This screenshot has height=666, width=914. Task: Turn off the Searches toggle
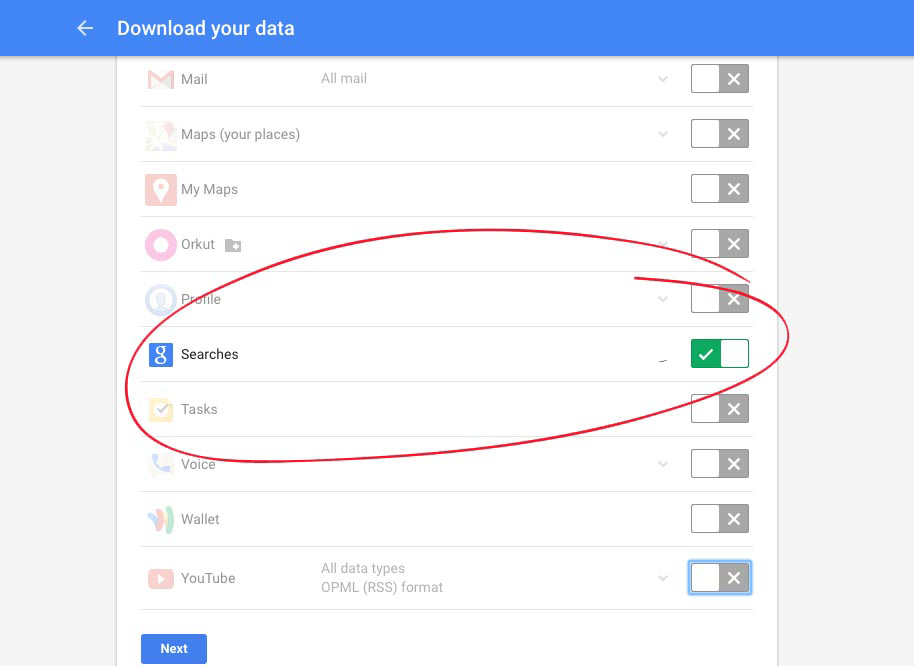point(719,354)
